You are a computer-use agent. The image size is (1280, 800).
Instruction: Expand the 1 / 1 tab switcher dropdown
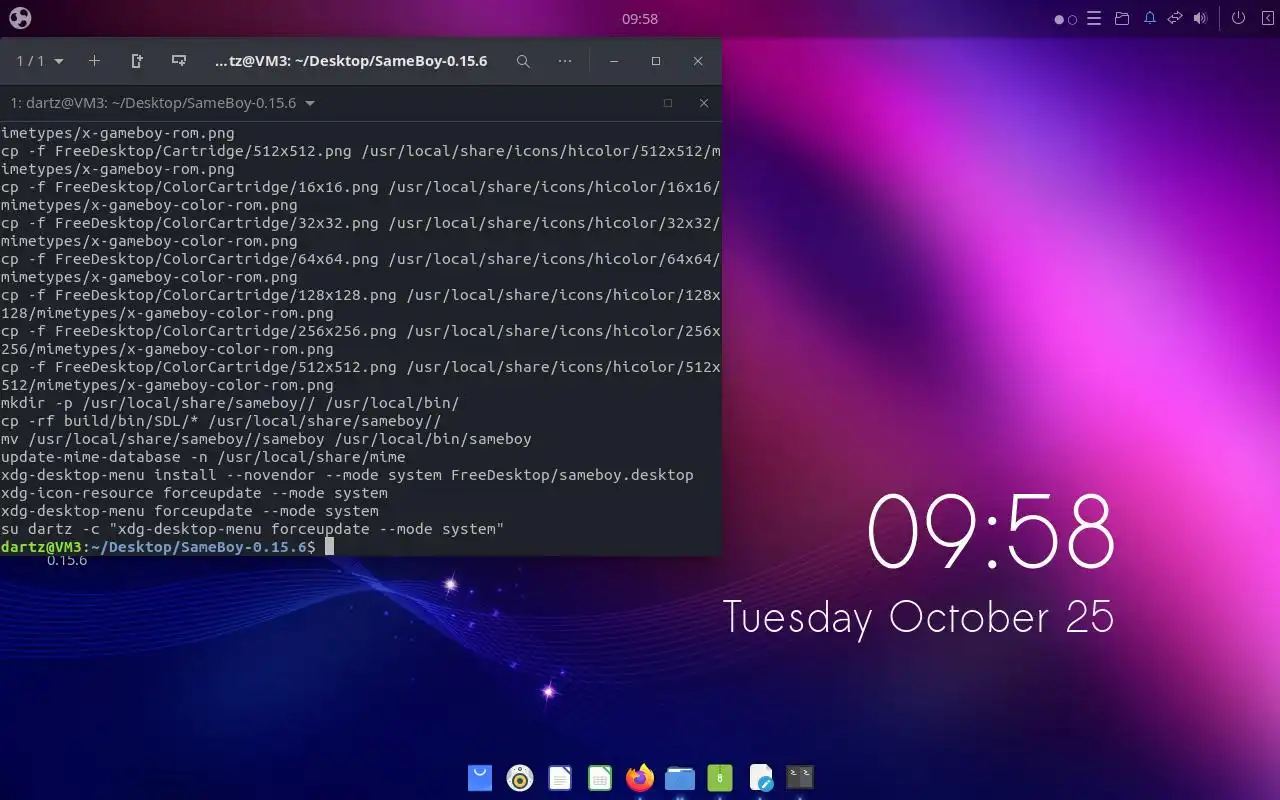pos(40,61)
